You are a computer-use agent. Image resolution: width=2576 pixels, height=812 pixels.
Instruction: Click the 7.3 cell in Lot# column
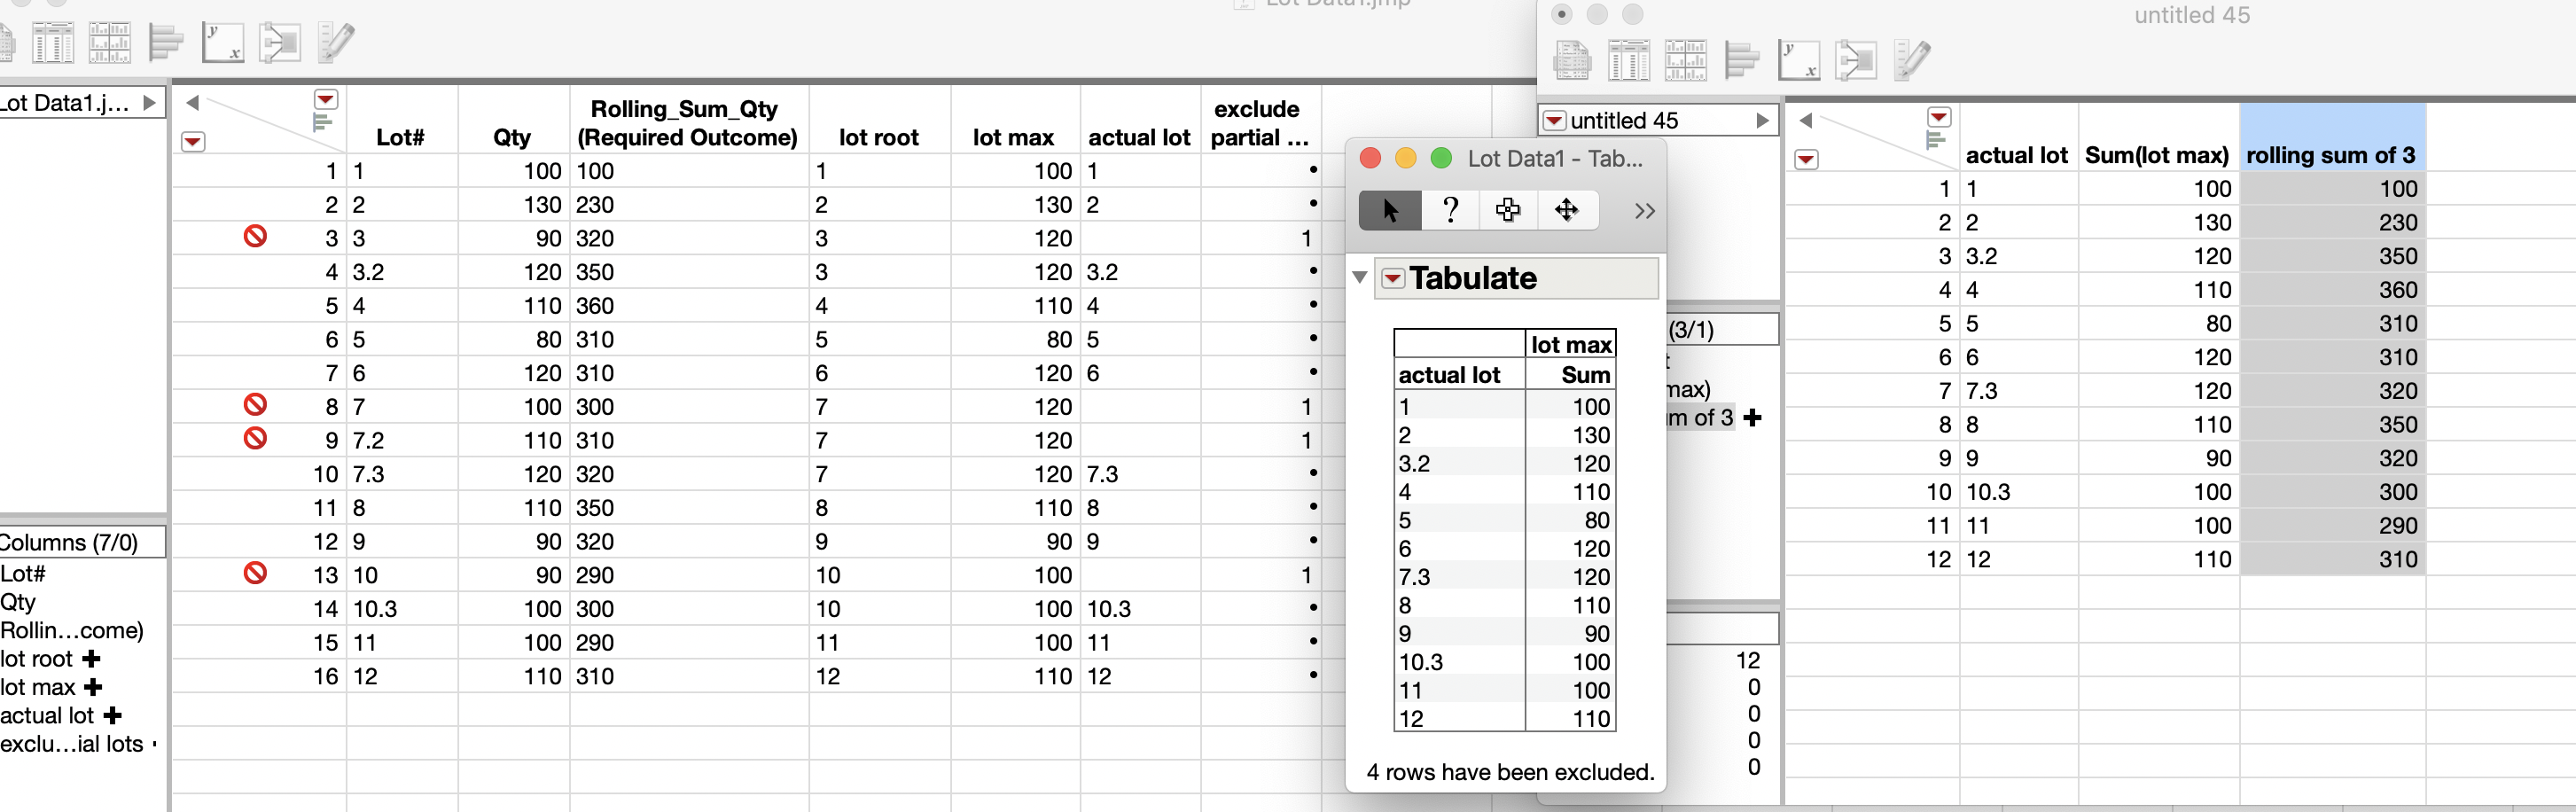tap(370, 474)
